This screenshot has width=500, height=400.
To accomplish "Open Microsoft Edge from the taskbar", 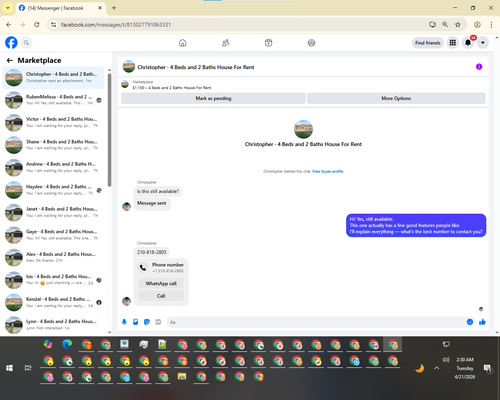I will coord(67,344).
